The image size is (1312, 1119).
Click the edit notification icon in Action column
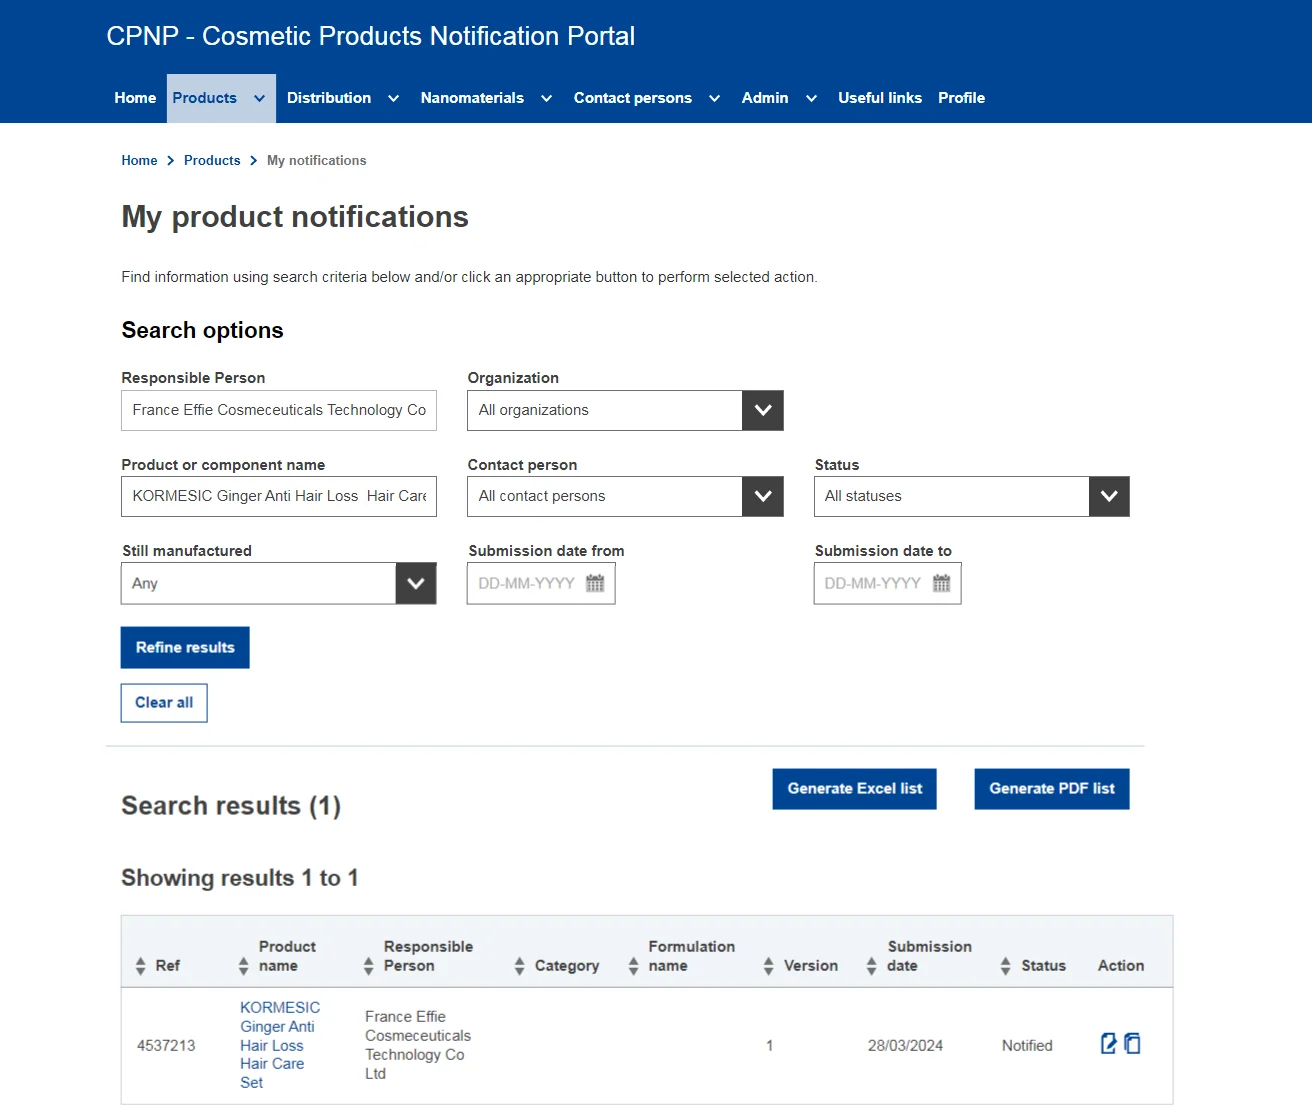coord(1108,1044)
